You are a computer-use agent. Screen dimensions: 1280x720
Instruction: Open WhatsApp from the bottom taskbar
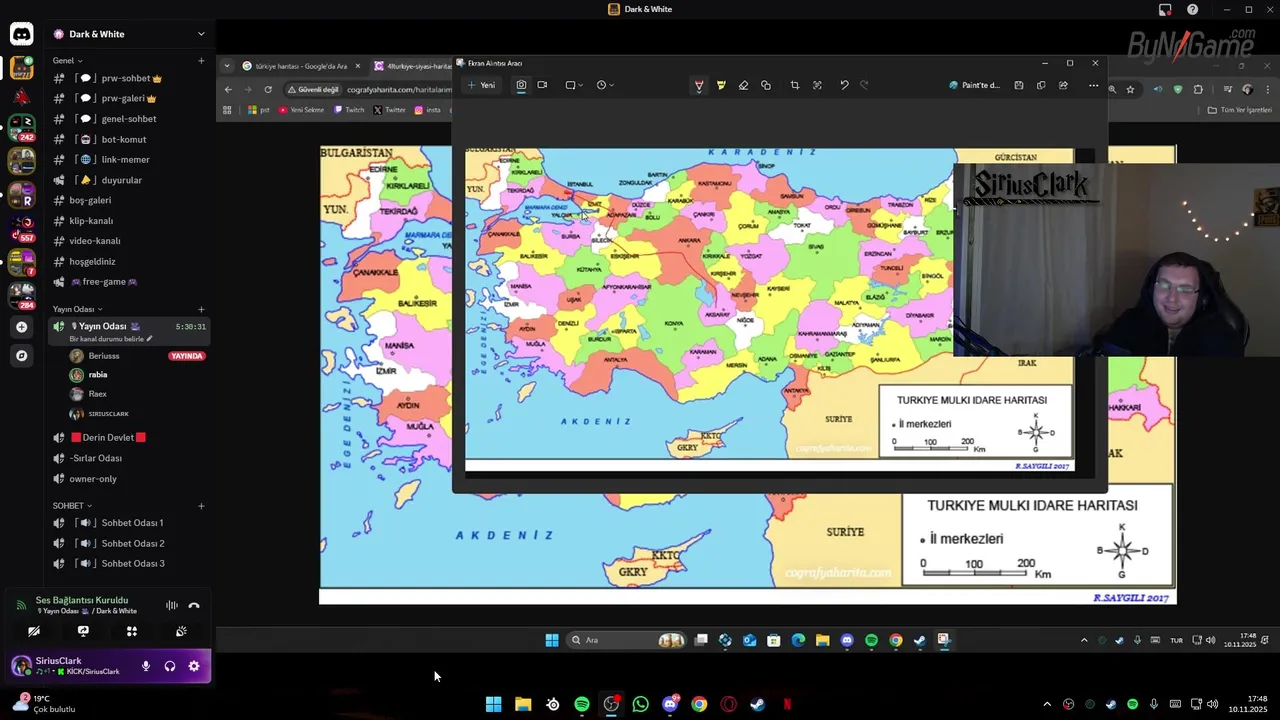[x=640, y=704]
